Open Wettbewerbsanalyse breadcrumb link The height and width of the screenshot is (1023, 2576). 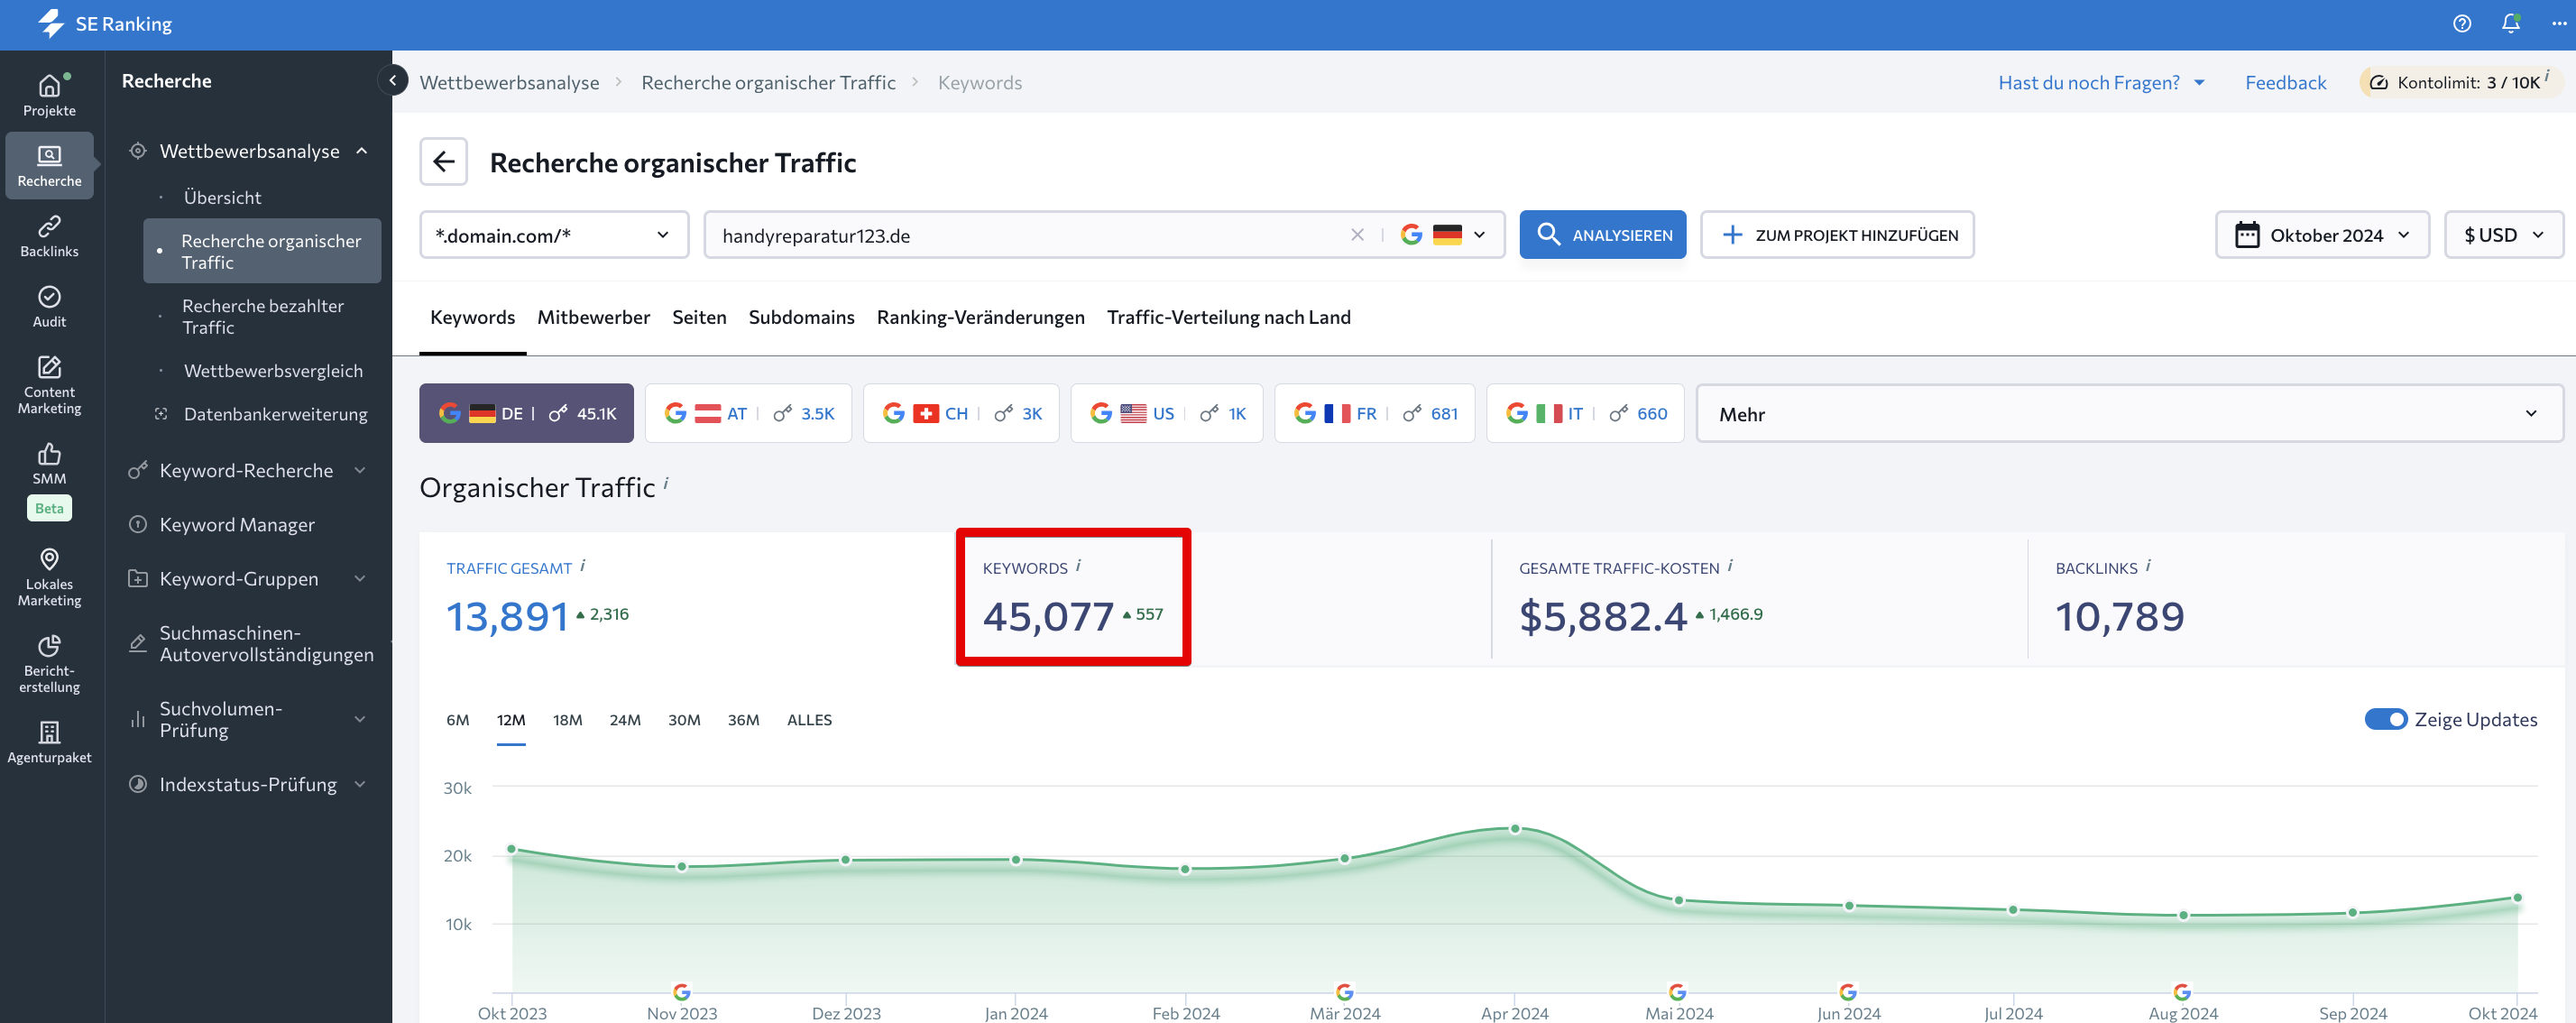tap(509, 82)
